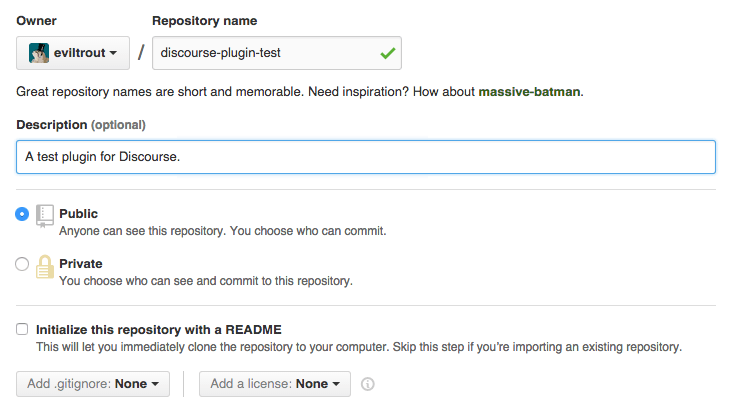Click the Private label text
This screenshot has height=413, width=730.
pos(81,264)
